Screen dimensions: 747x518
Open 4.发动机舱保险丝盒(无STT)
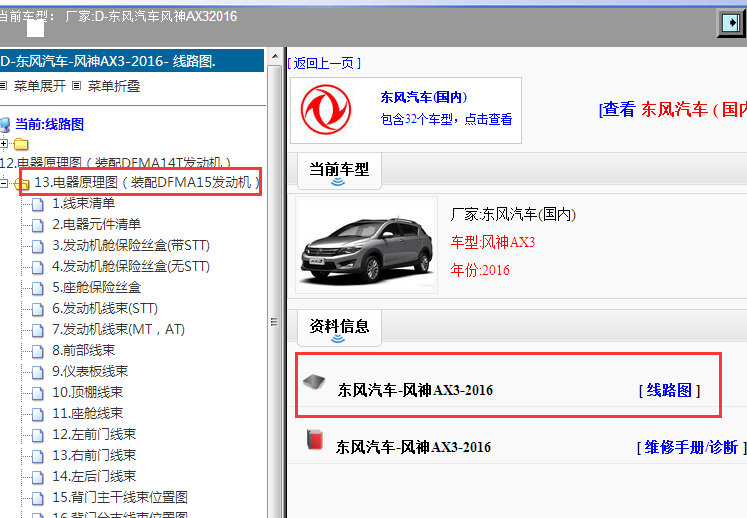(131, 266)
